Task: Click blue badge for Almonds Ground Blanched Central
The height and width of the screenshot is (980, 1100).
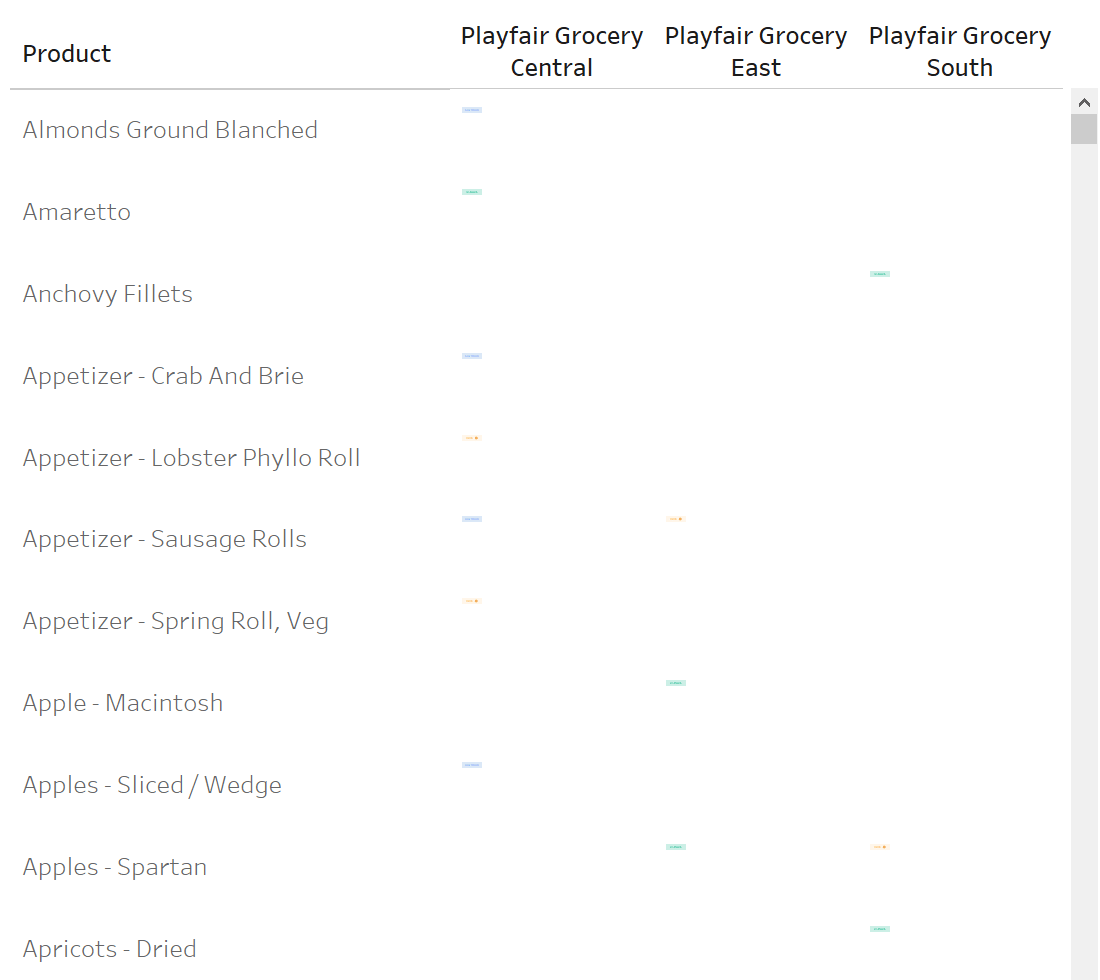Action: point(472,110)
